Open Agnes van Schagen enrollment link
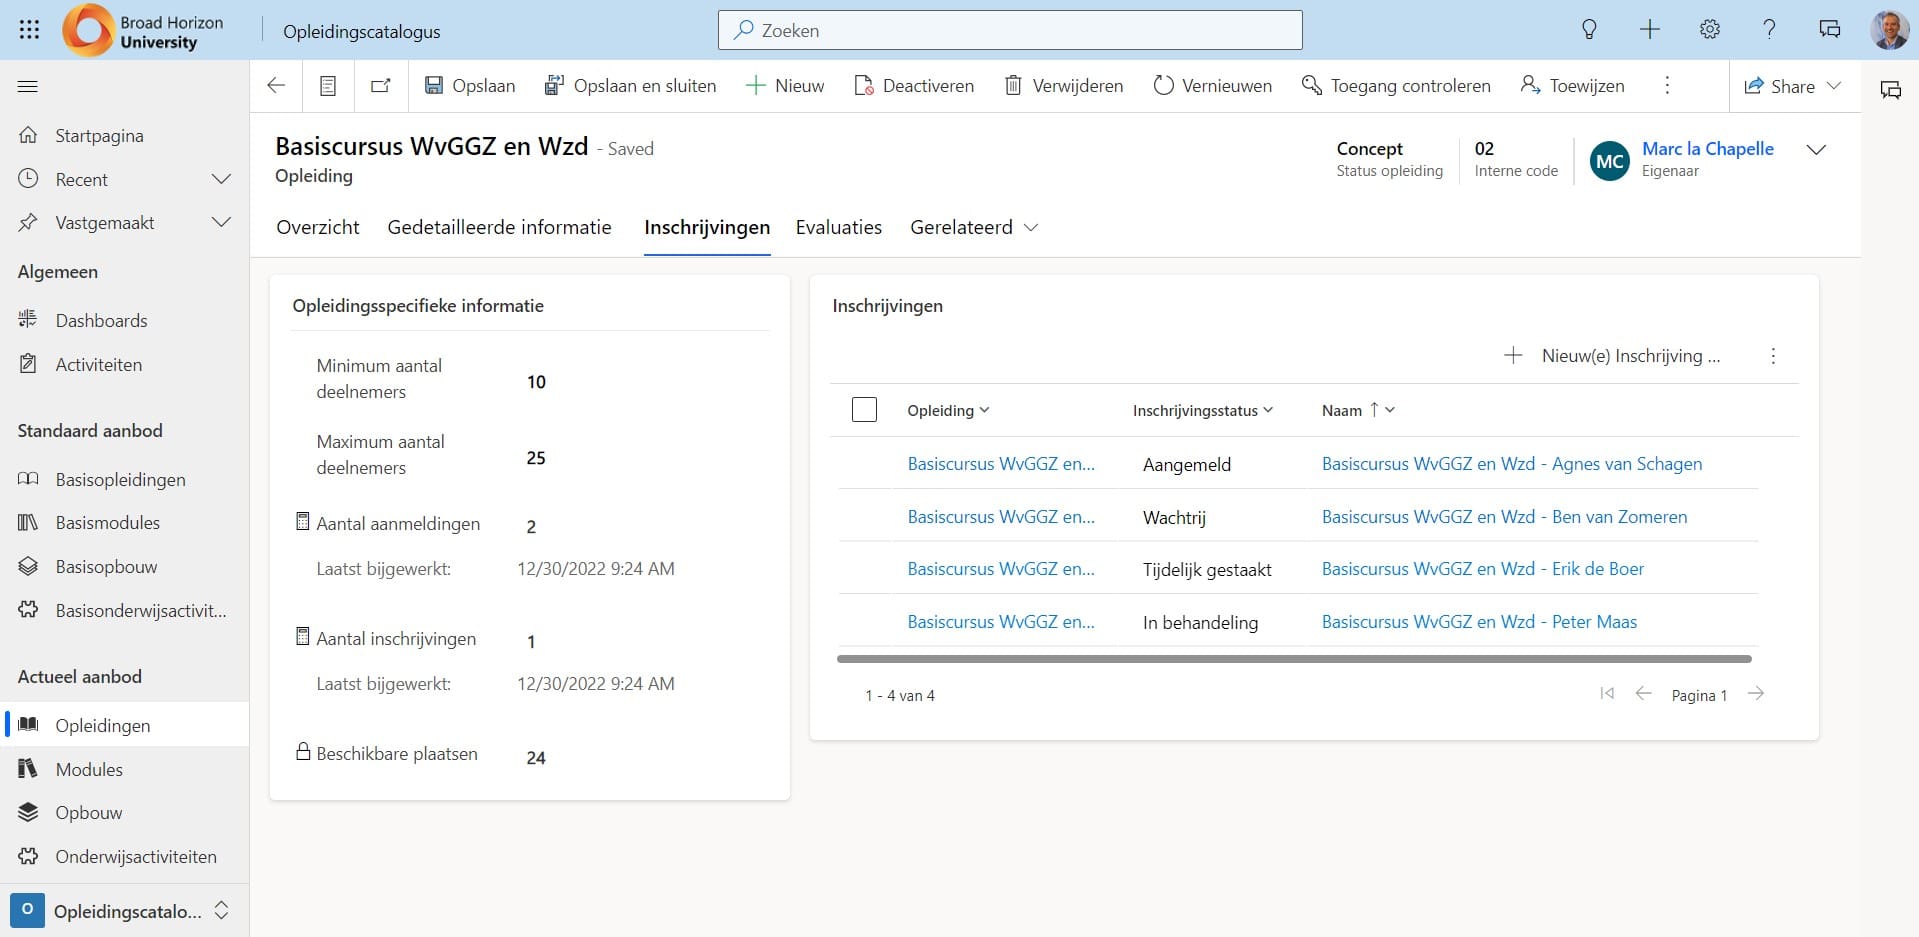The image size is (1919, 937). pos(1511,464)
